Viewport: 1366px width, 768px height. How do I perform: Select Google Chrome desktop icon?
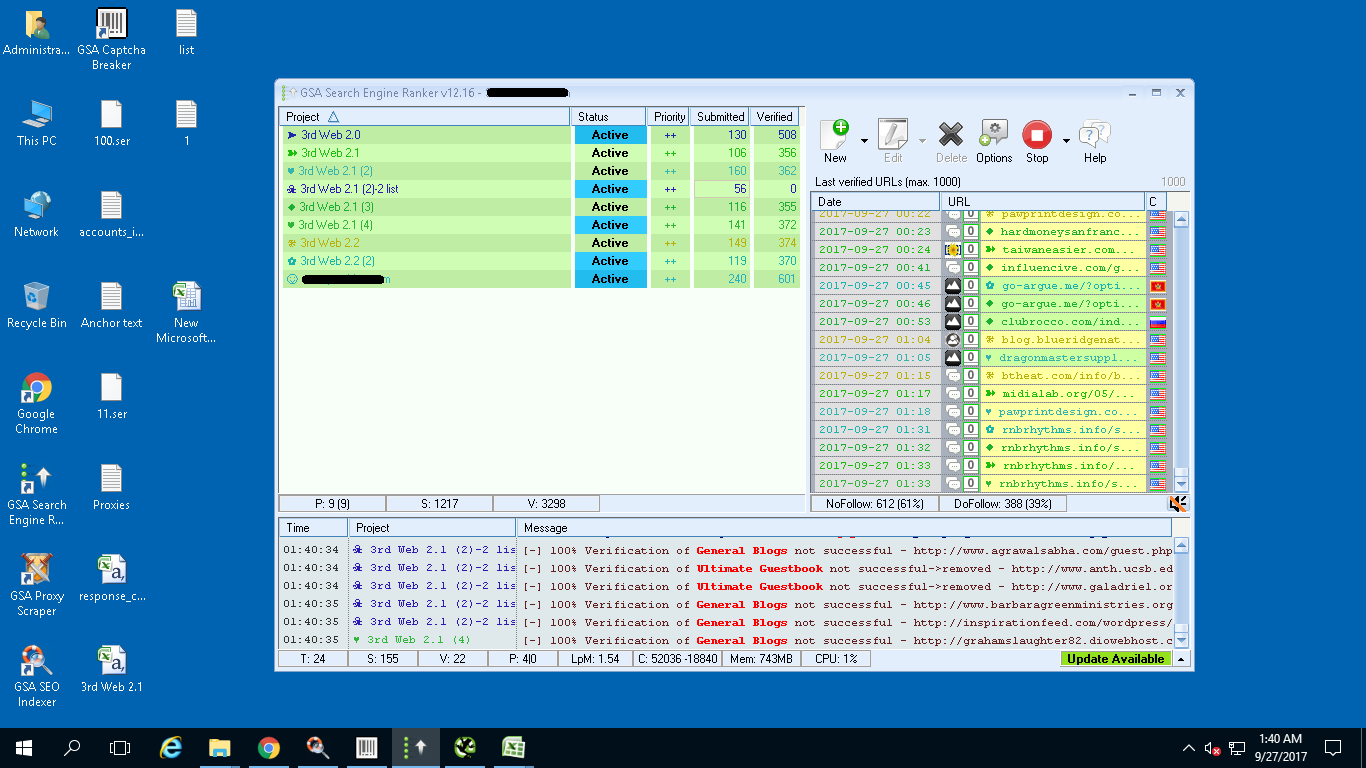pos(37,403)
